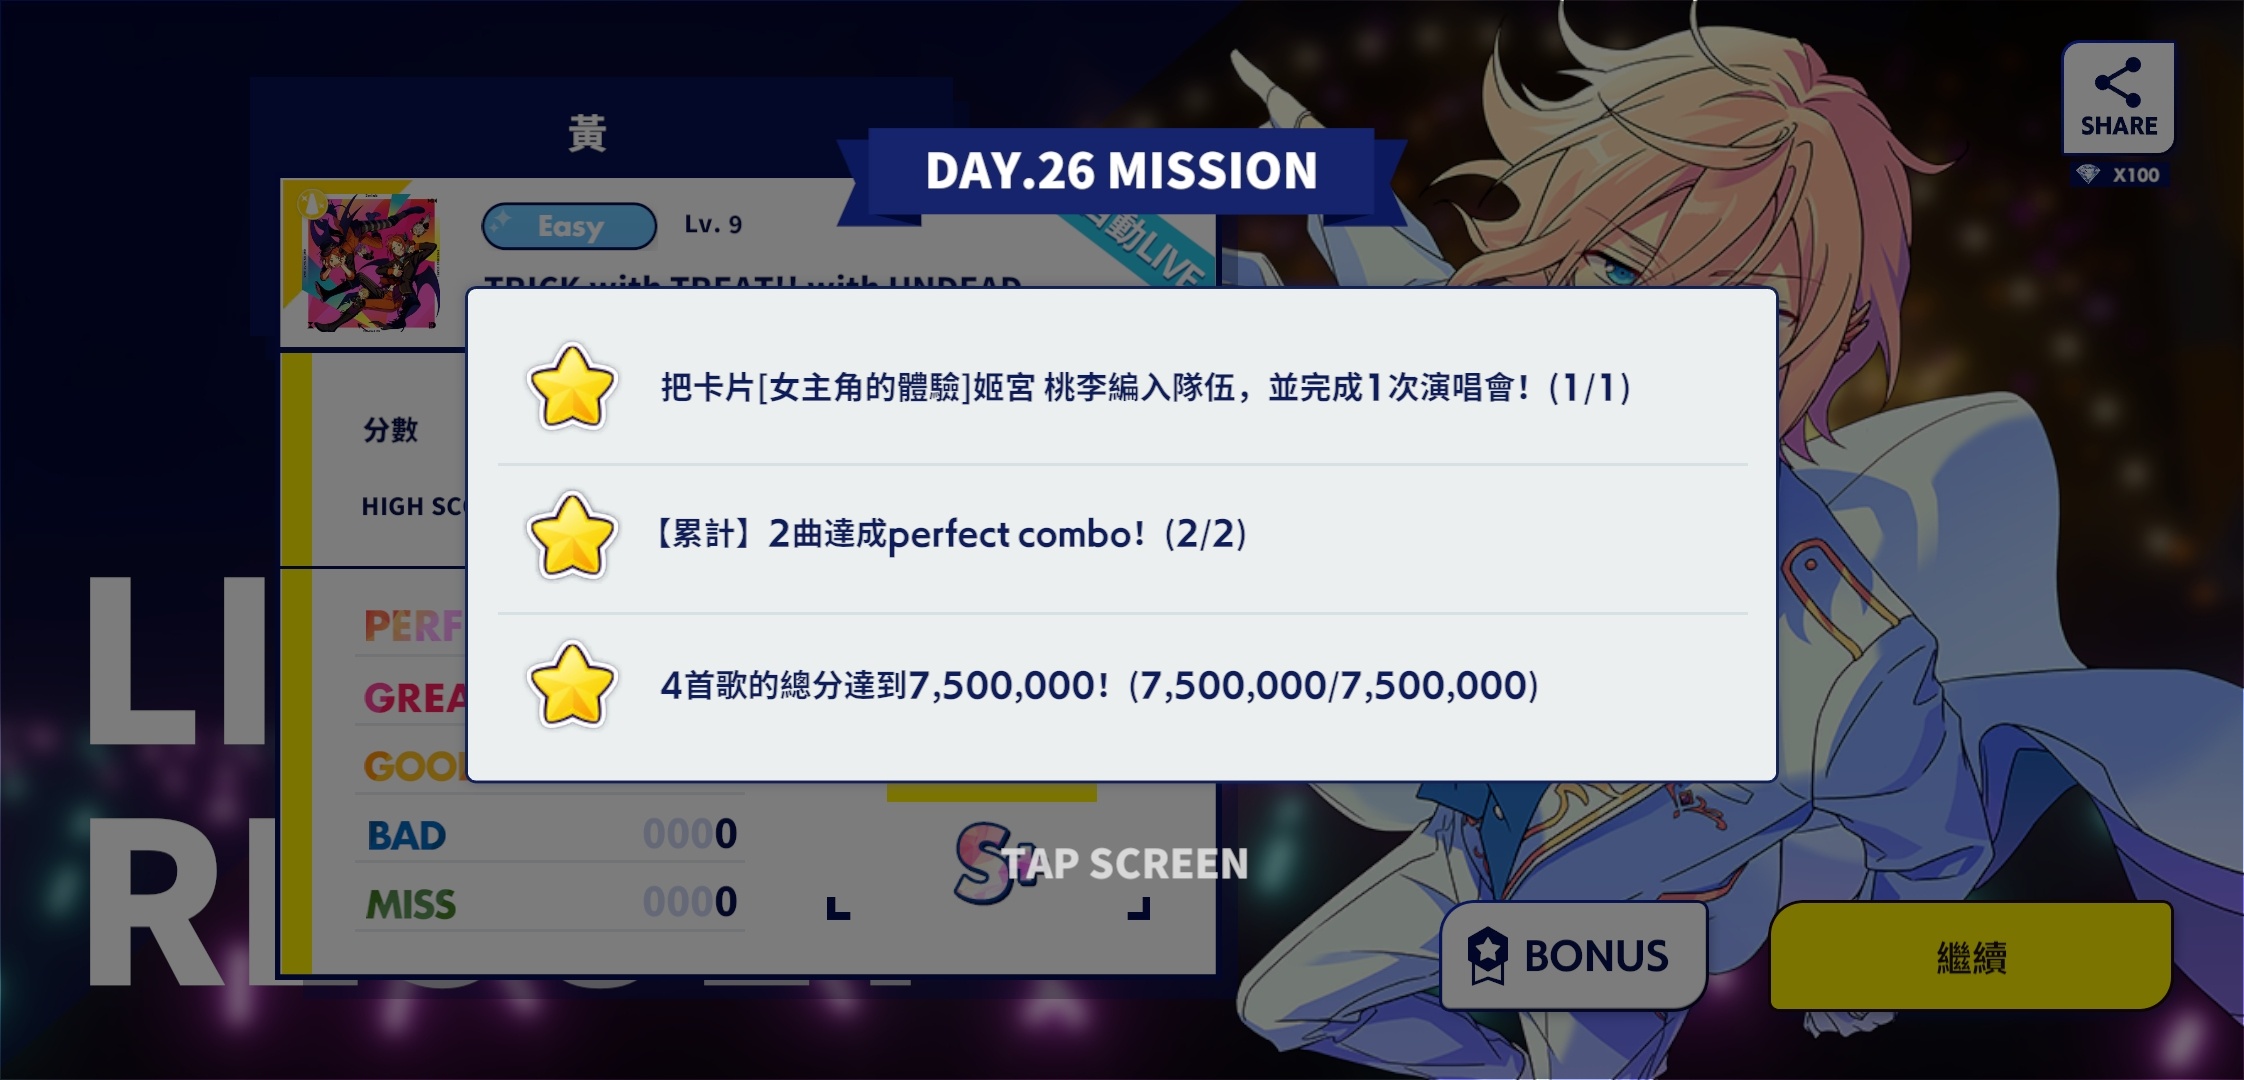Click the SHARE icon button
Viewport: 2244px width, 1080px height.
(2118, 97)
